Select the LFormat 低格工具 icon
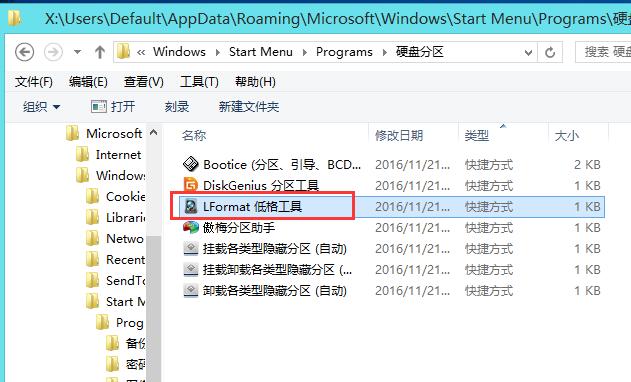This screenshot has width=631, height=382. [x=191, y=206]
